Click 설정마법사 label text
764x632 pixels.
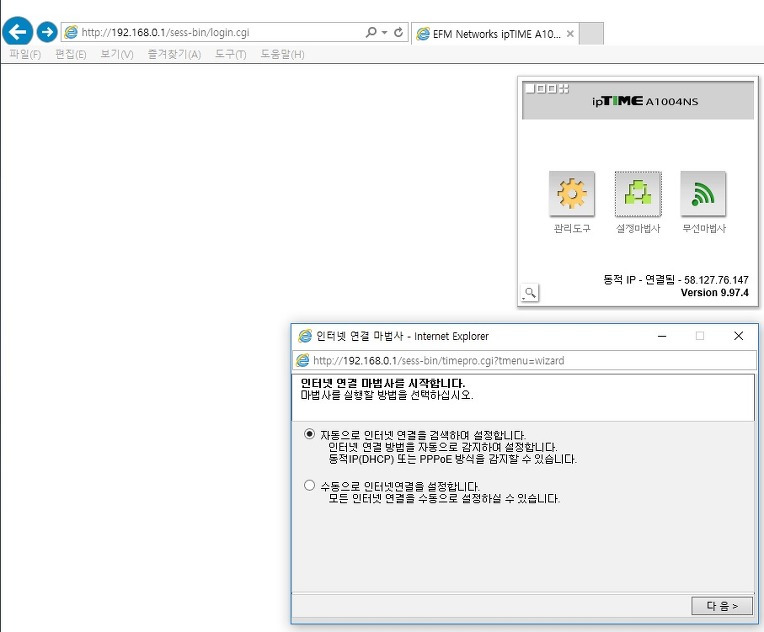point(638,228)
